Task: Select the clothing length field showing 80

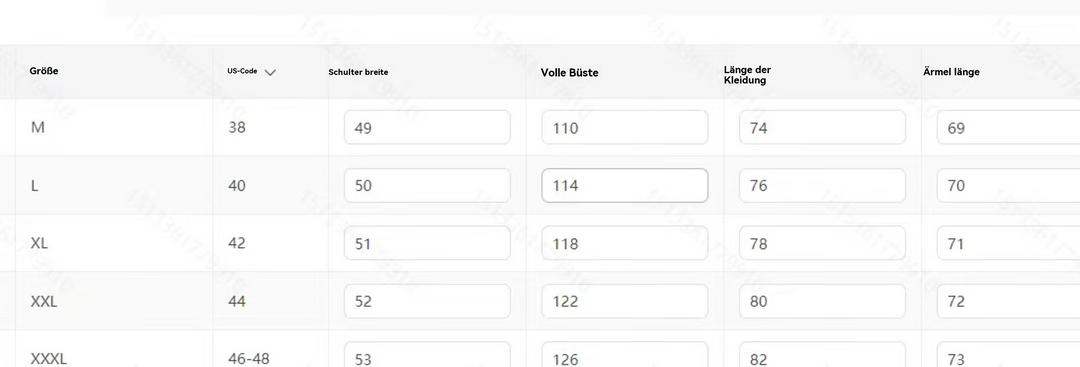Action: pos(822,301)
